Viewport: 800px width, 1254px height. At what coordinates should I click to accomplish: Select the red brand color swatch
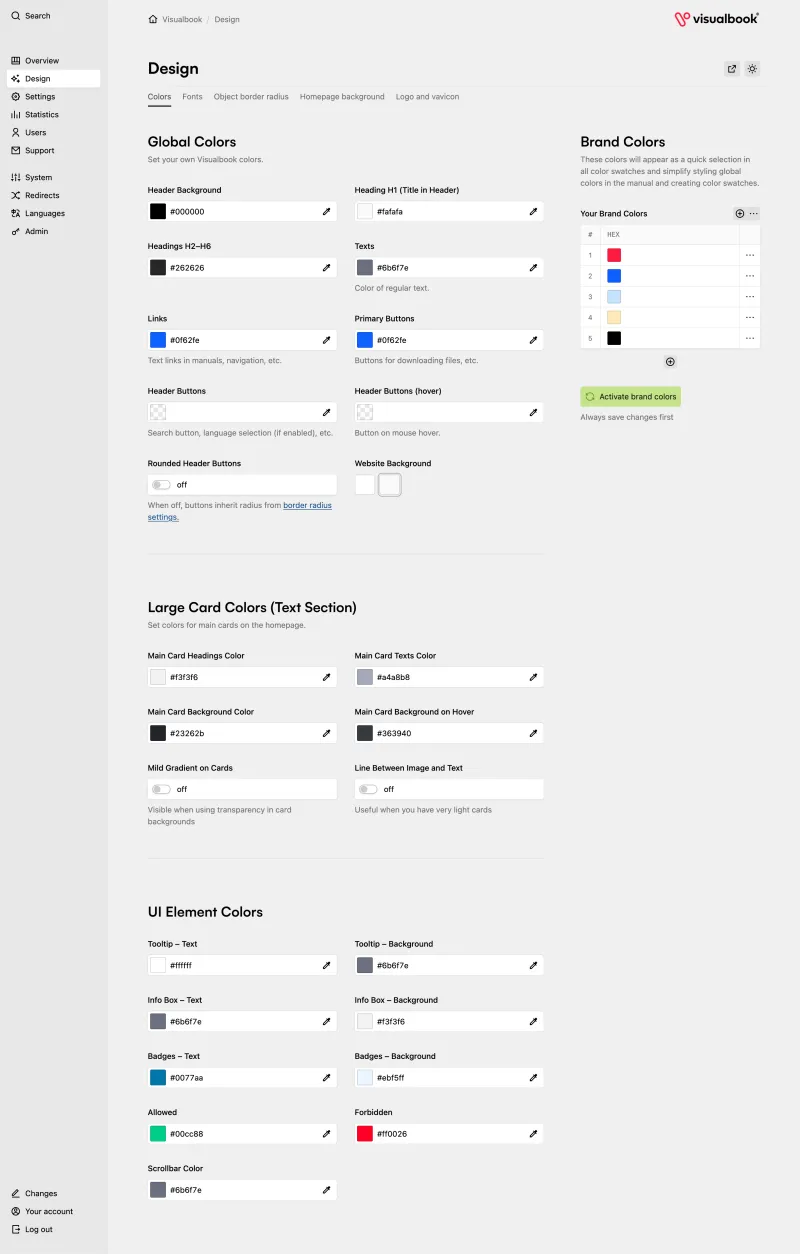(x=614, y=255)
